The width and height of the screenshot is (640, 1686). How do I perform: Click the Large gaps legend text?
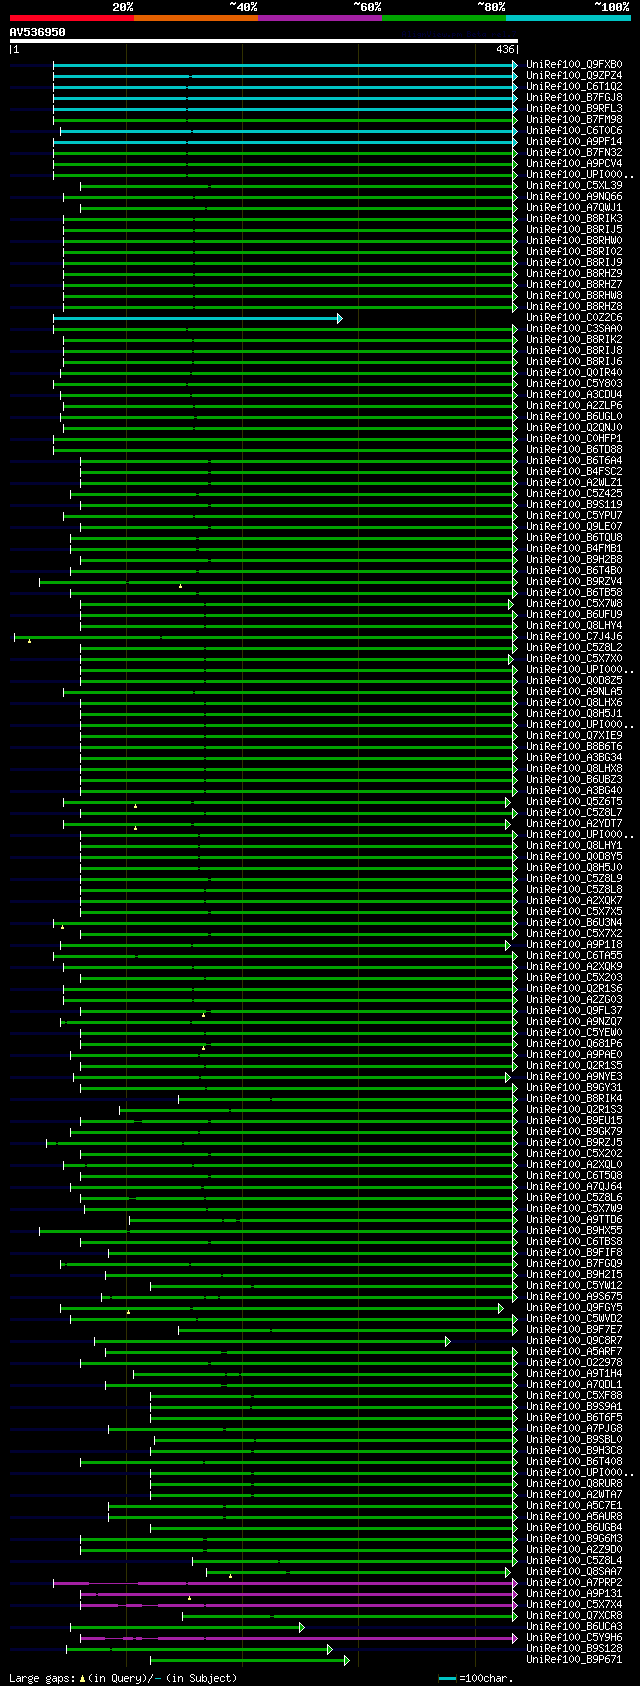[123, 1678]
